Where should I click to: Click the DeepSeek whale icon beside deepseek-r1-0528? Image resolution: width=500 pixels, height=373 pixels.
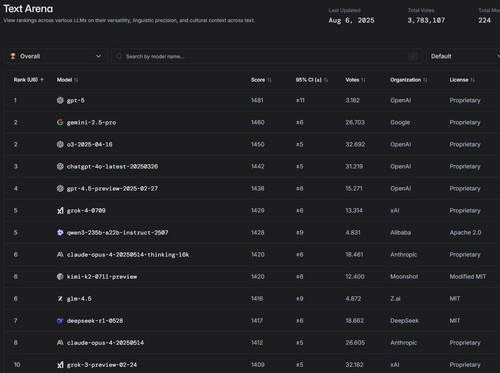pos(60,320)
